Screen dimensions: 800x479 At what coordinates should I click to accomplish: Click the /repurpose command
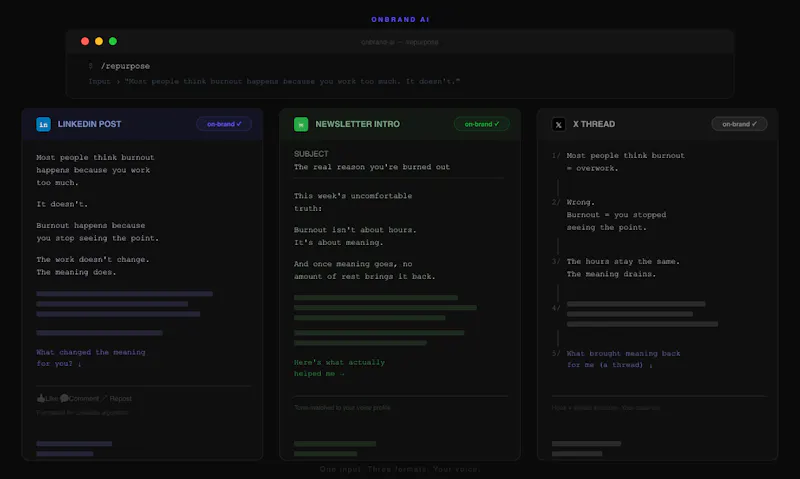click(126, 66)
